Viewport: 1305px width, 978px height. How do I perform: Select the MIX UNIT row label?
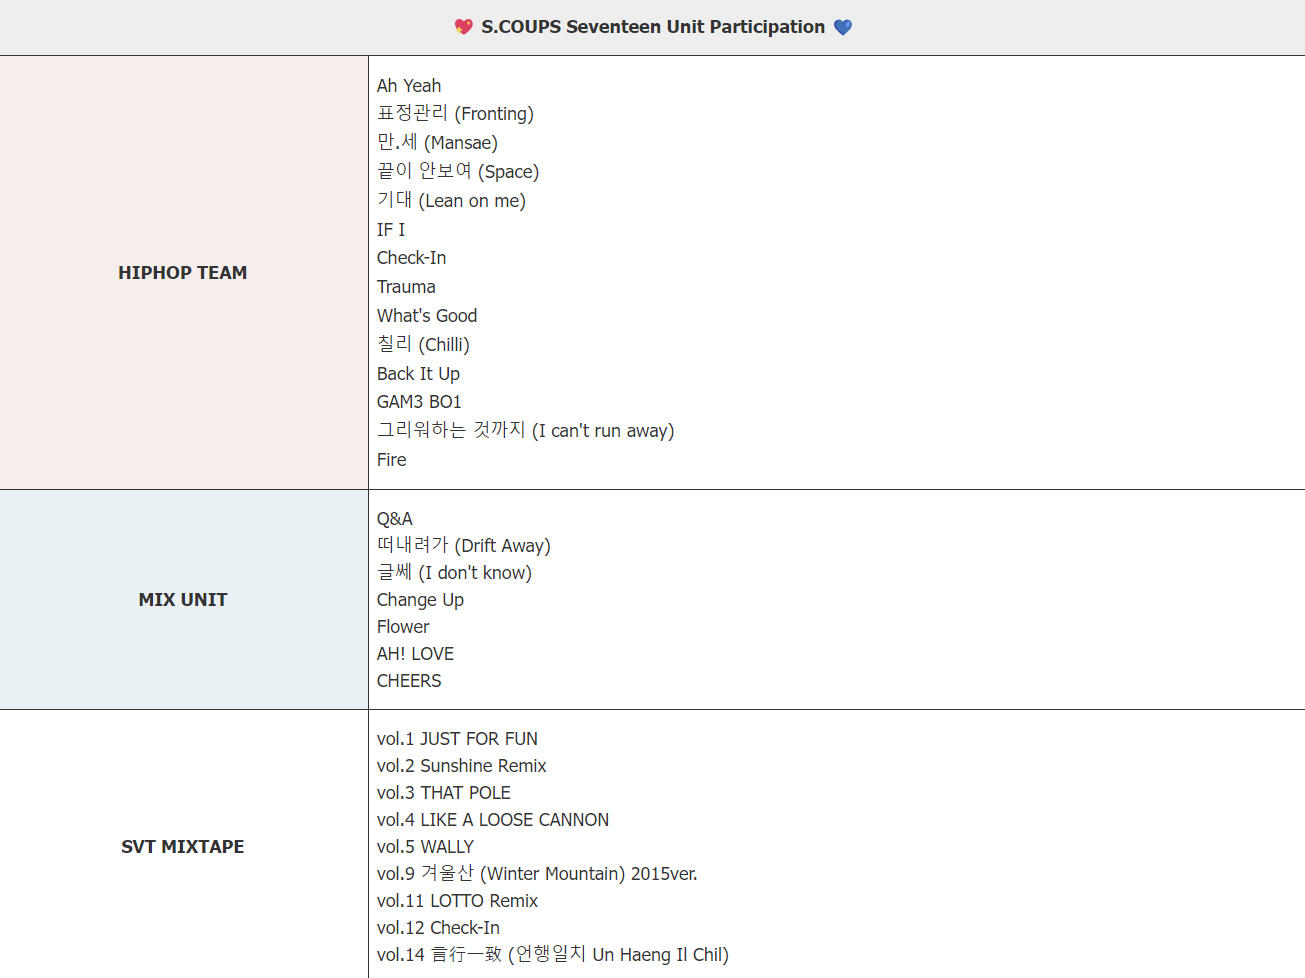[183, 600]
